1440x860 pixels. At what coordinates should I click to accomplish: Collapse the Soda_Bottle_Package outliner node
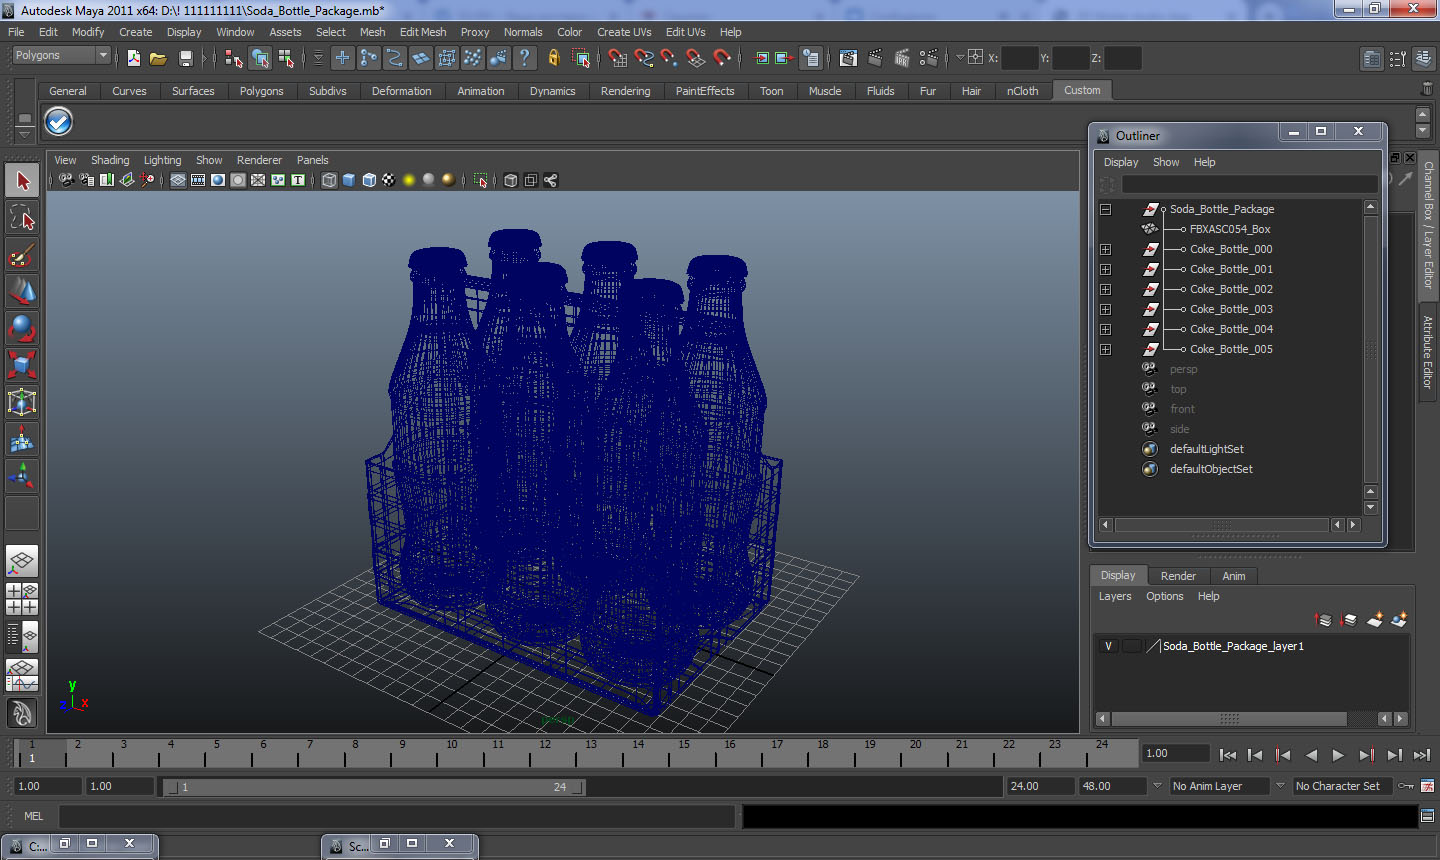pos(1105,209)
